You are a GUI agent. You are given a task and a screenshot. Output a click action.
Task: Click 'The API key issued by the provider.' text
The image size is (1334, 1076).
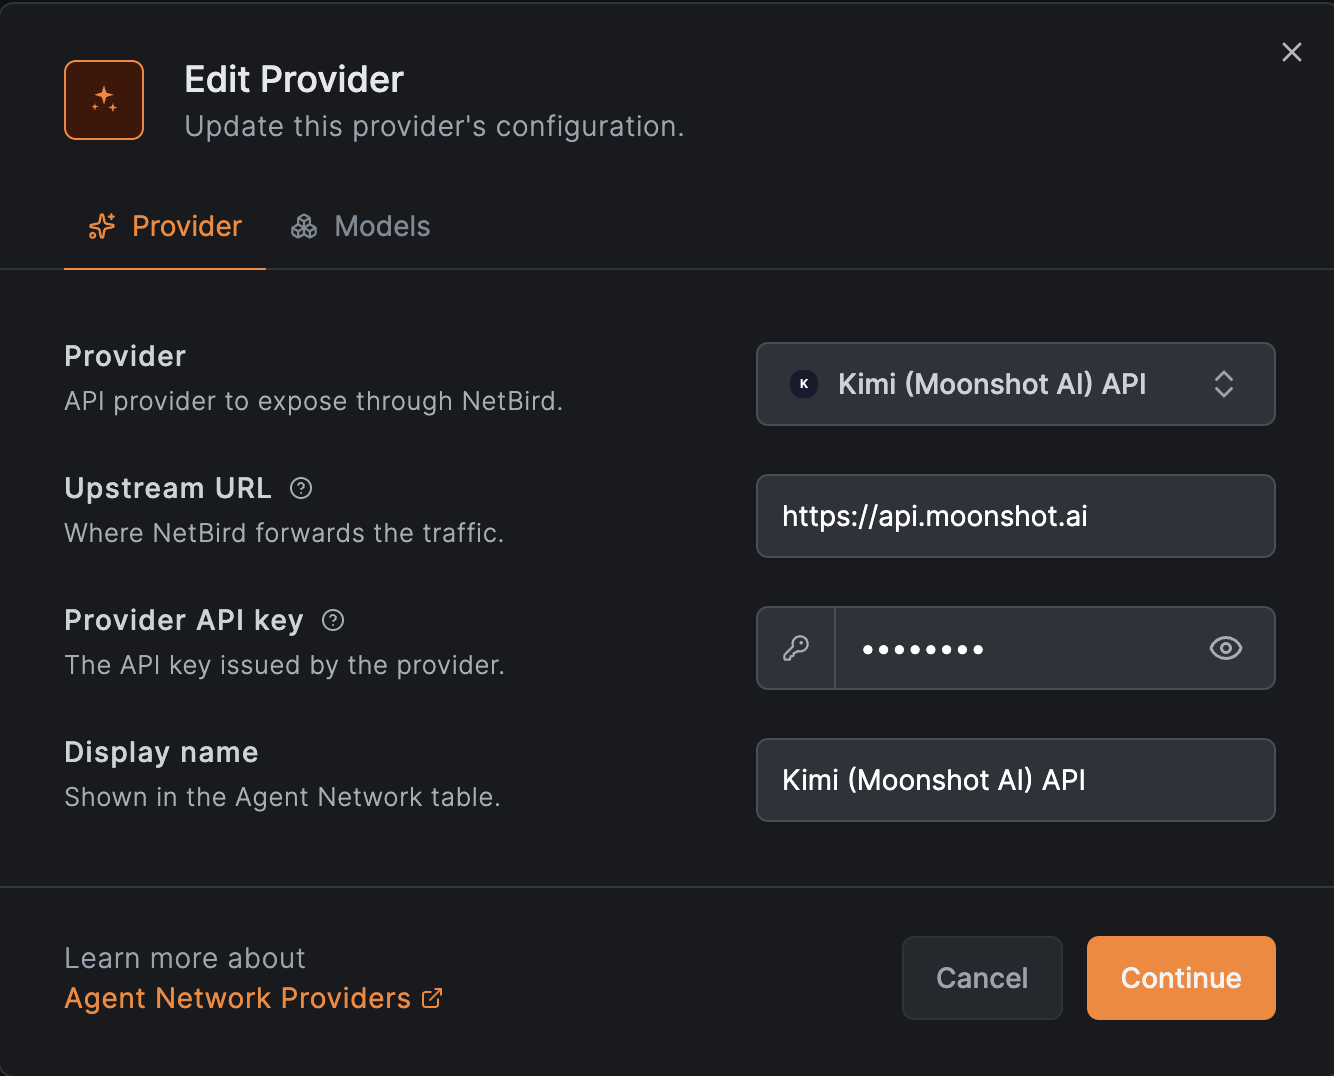click(284, 665)
